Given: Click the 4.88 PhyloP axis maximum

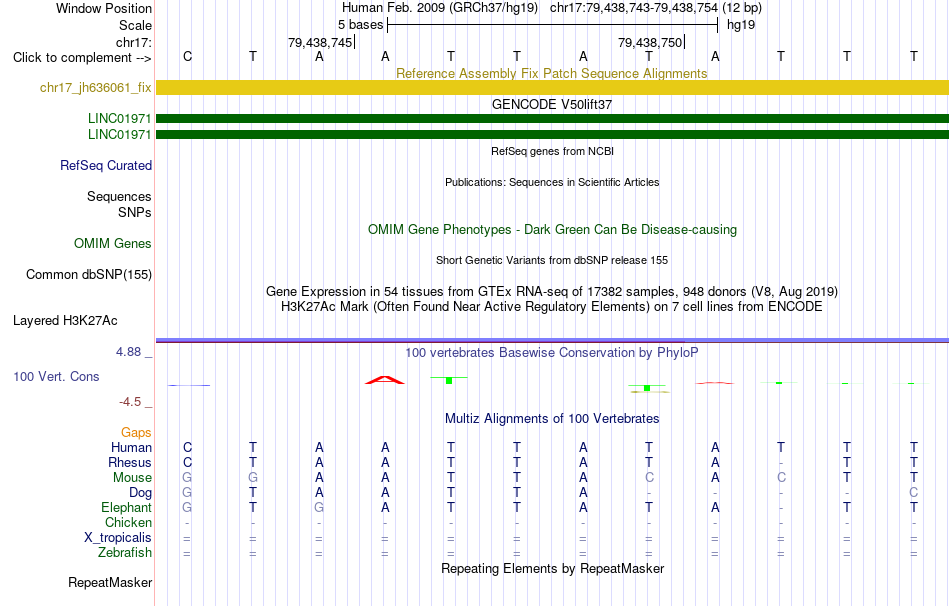Looking at the screenshot, I should tap(128, 352).
